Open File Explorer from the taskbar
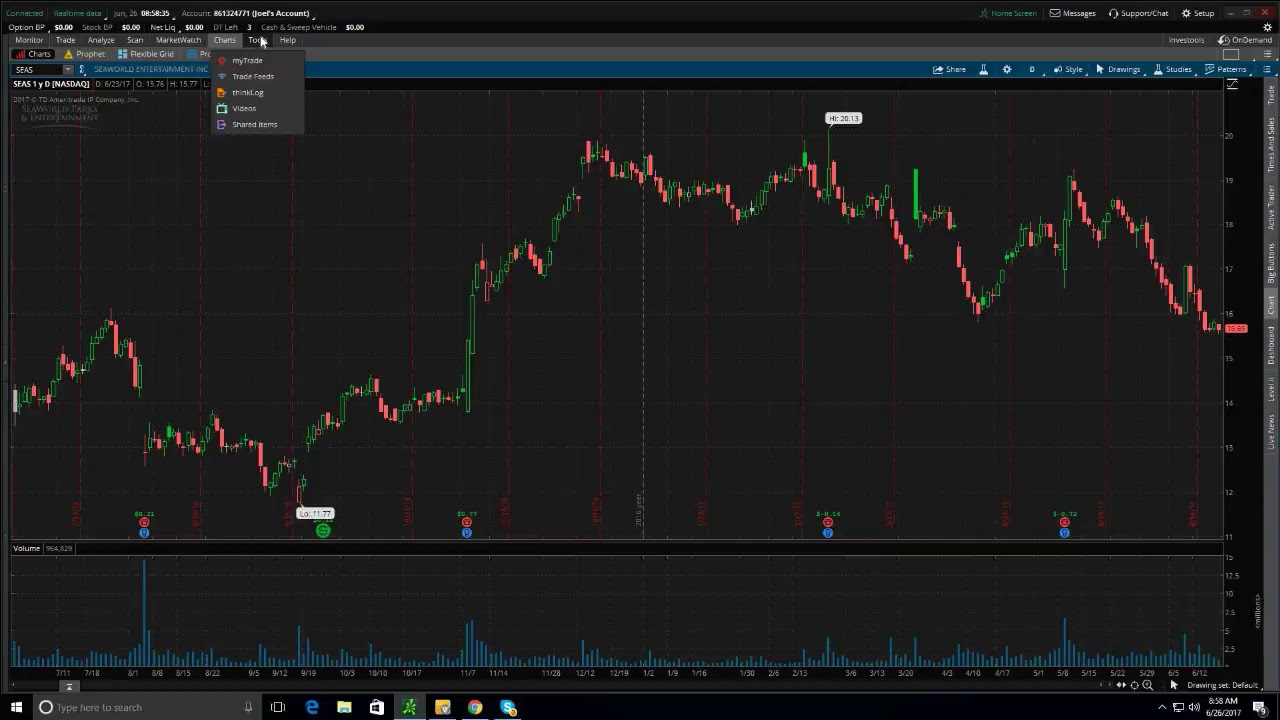The height and width of the screenshot is (720, 1280). pyautogui.click(x=344, y=707)
